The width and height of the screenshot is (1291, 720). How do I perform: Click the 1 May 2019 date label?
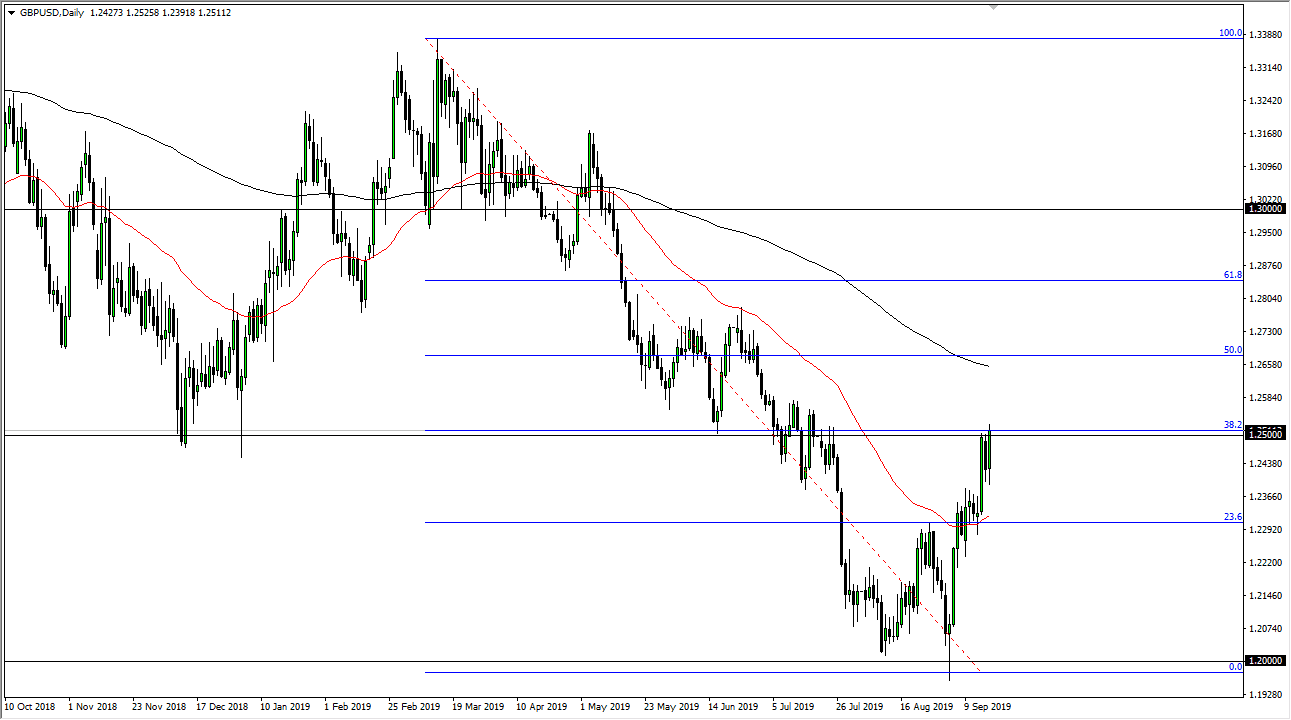[607, 708]
